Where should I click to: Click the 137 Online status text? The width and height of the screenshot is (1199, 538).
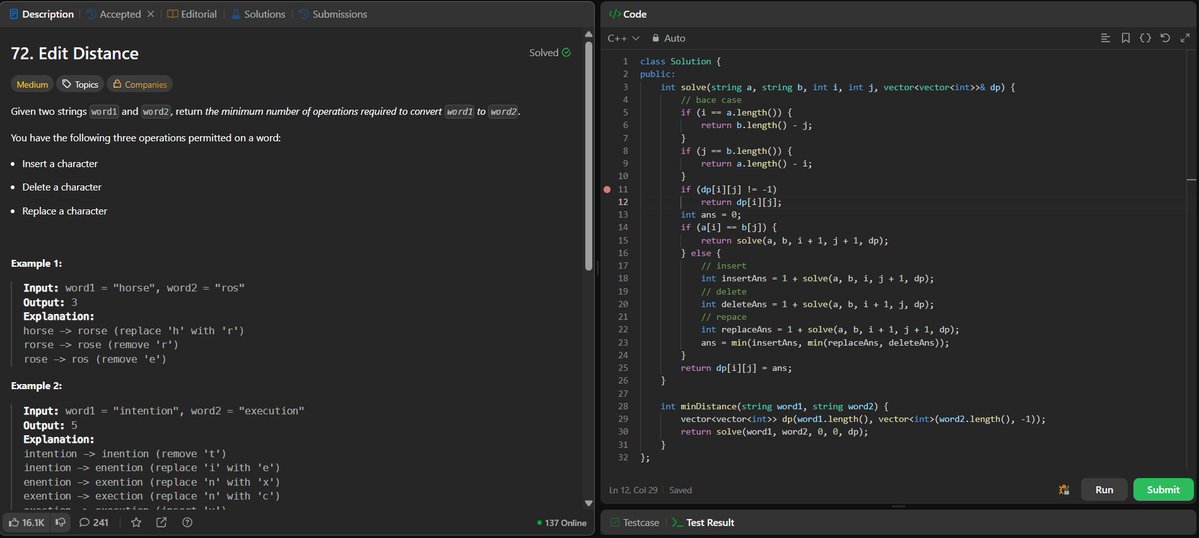click(566, 523)
